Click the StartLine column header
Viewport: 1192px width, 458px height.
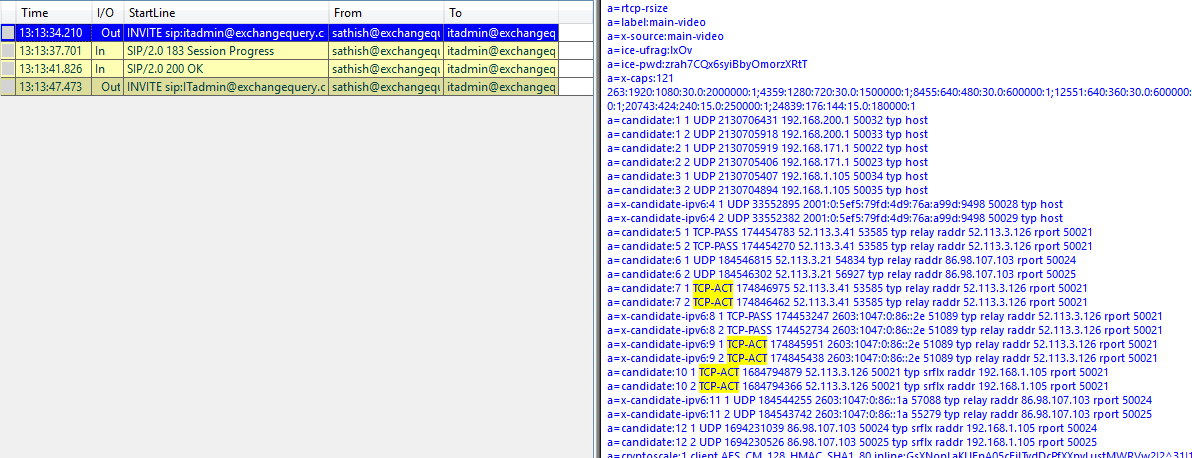[x=226, y=13]
